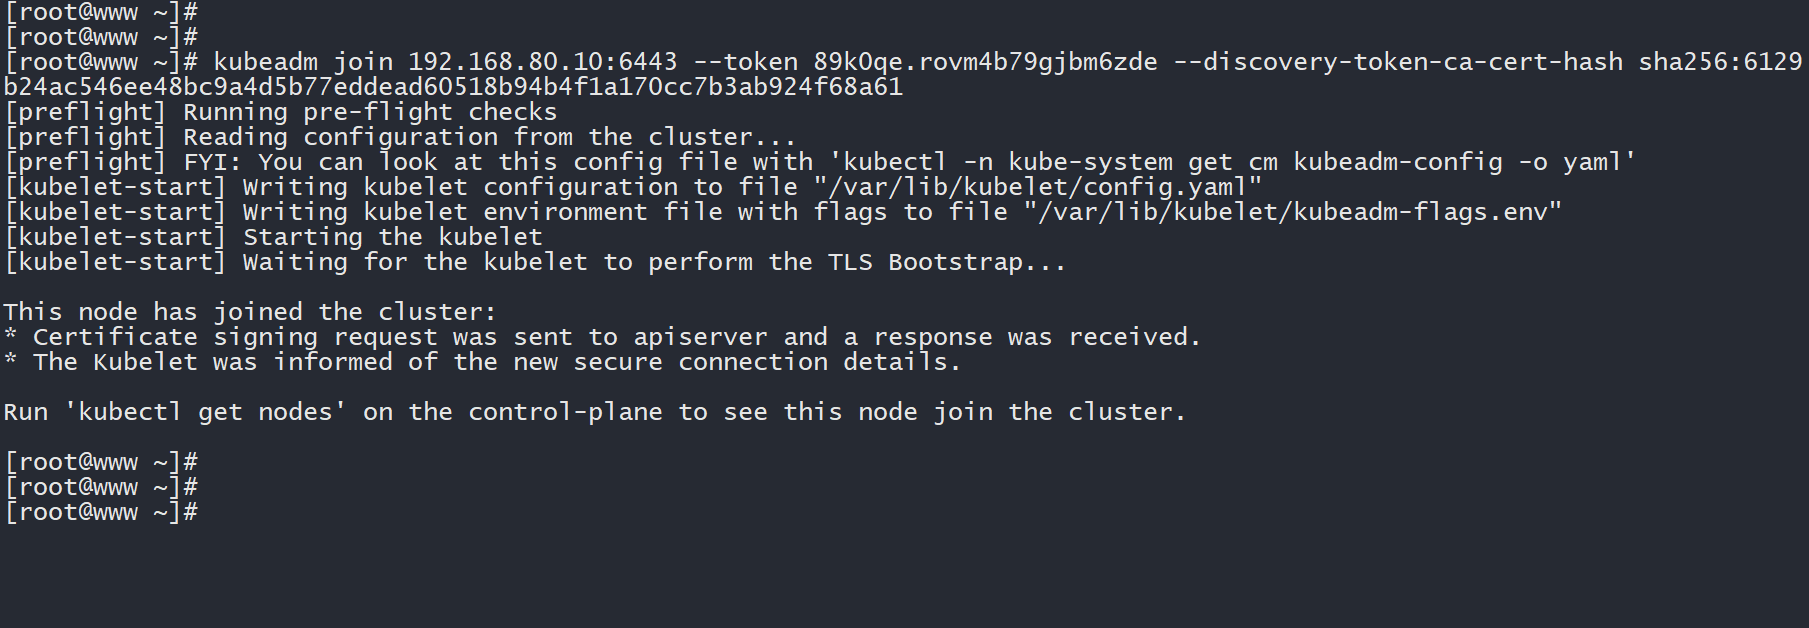The image size is (1809, 628).
Task: Click the --discovery-token-ca-cert-hash flag
Action: 1397,62
